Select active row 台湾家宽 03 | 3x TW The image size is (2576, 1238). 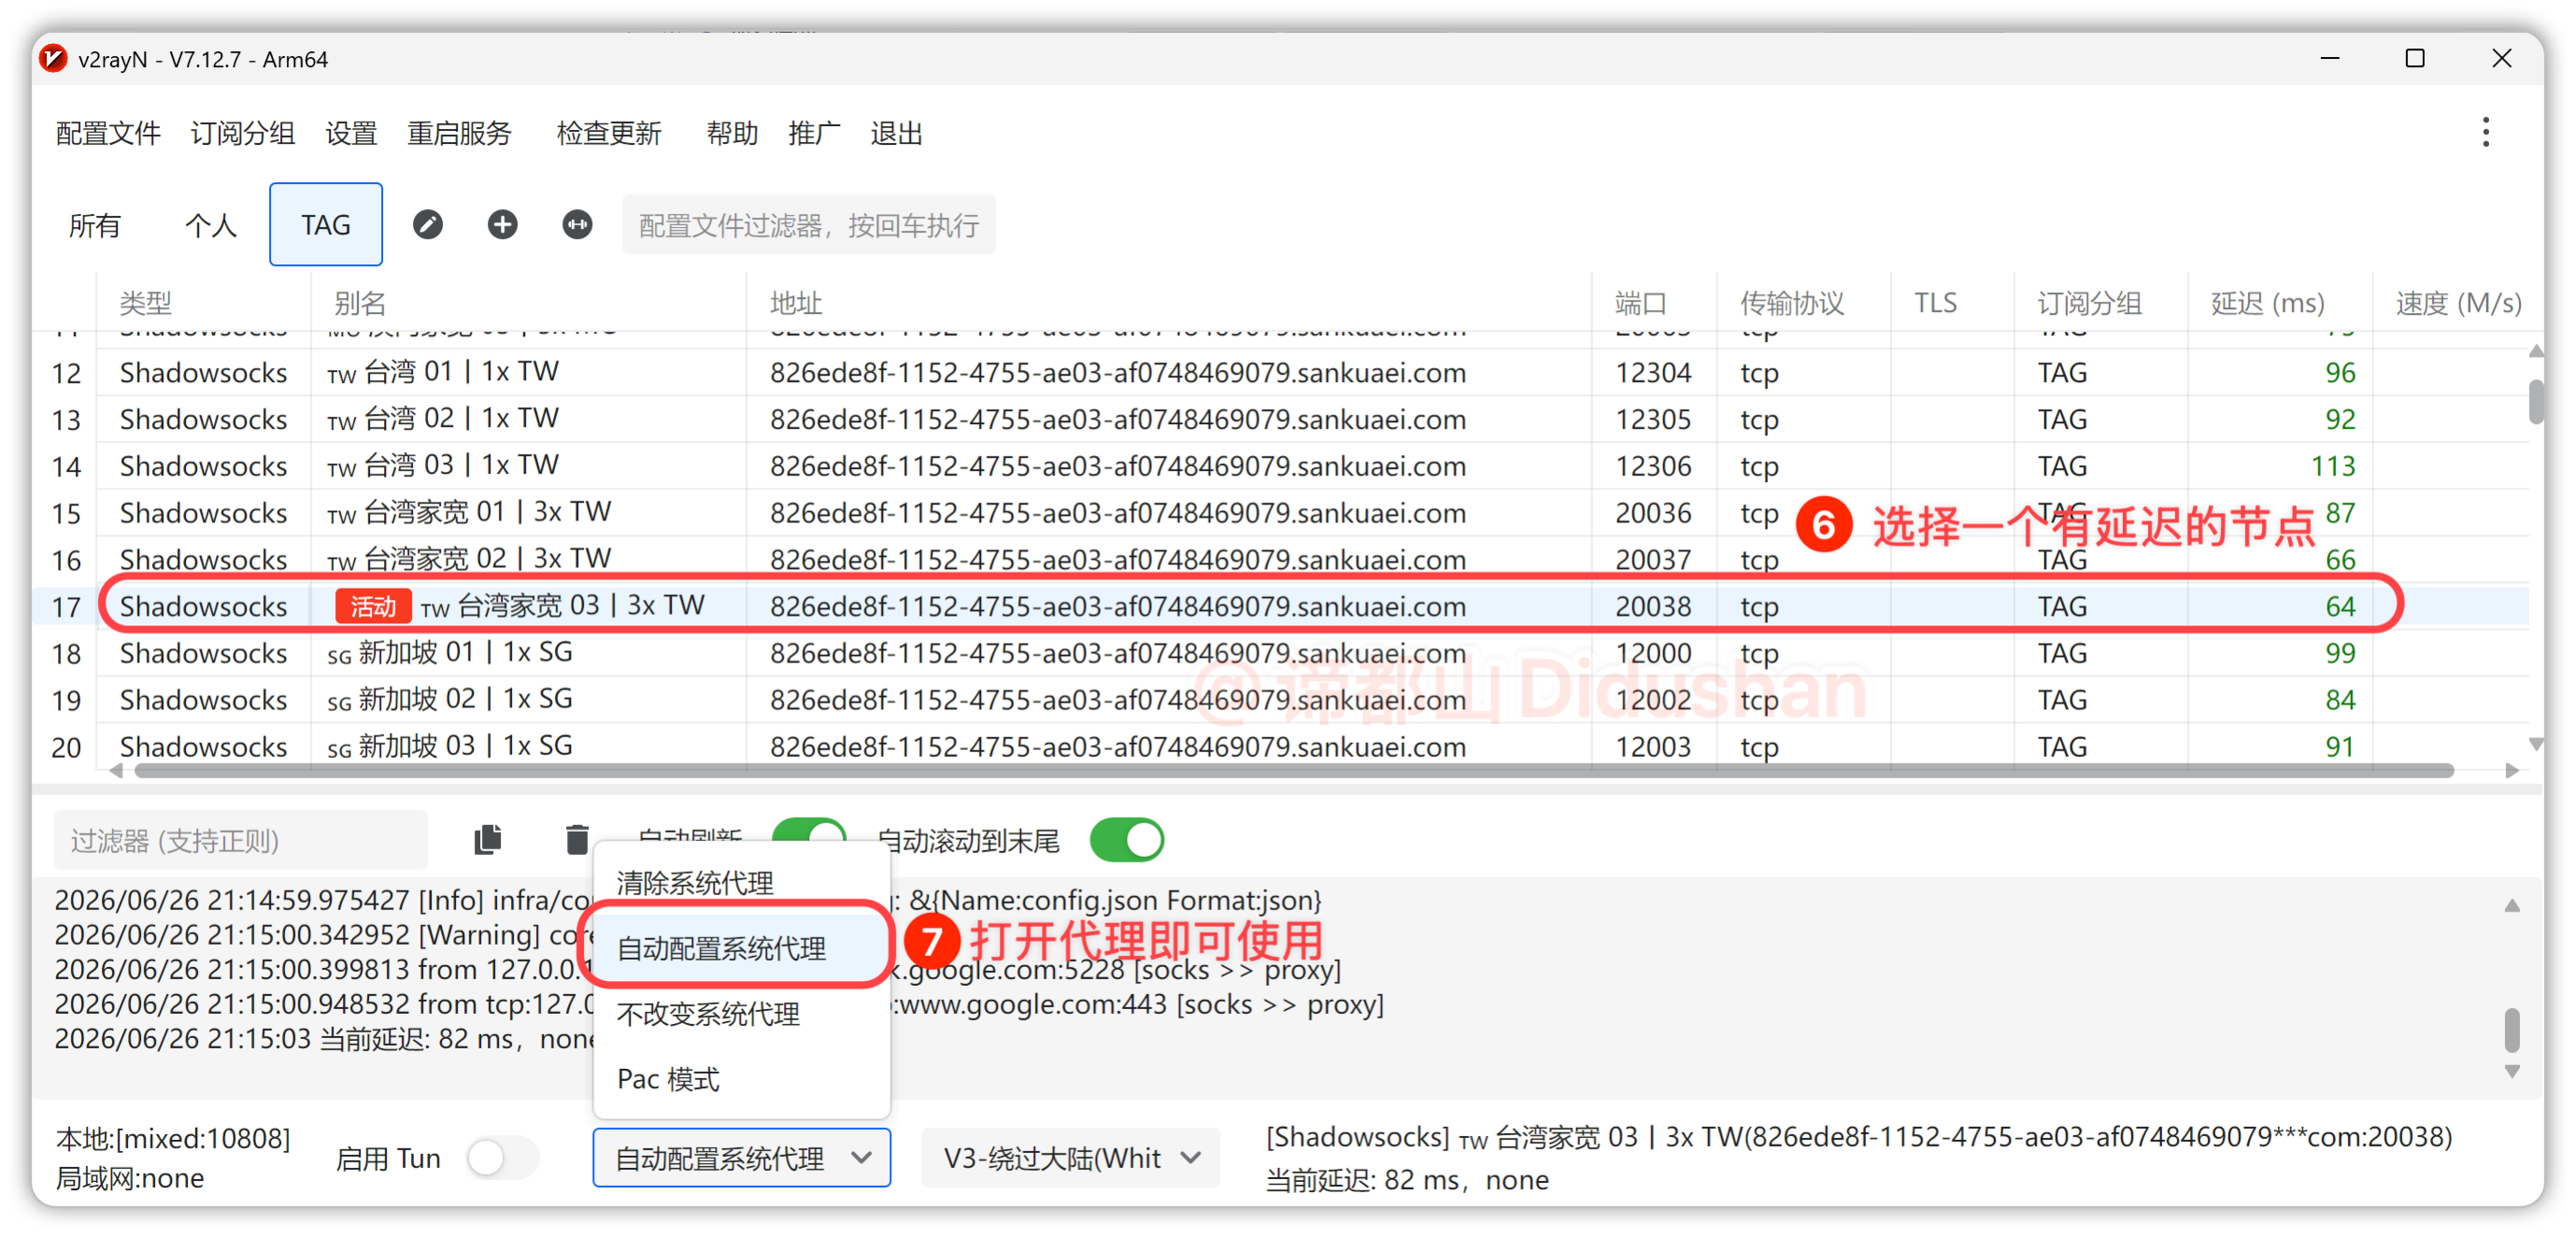tap(1280, 606)
